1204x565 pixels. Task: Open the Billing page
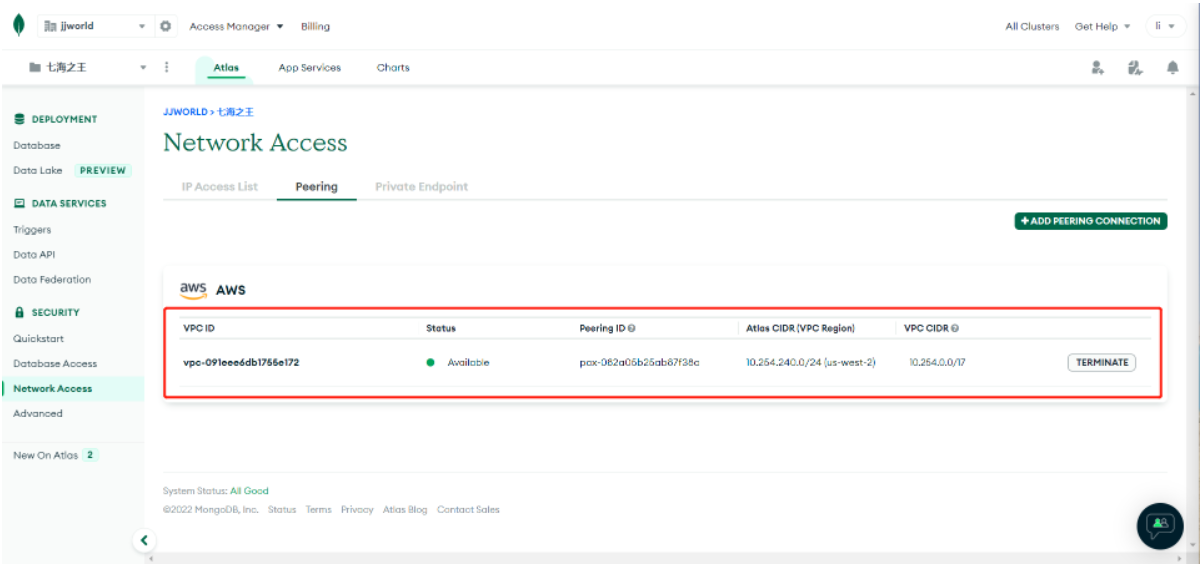(315, 26)
